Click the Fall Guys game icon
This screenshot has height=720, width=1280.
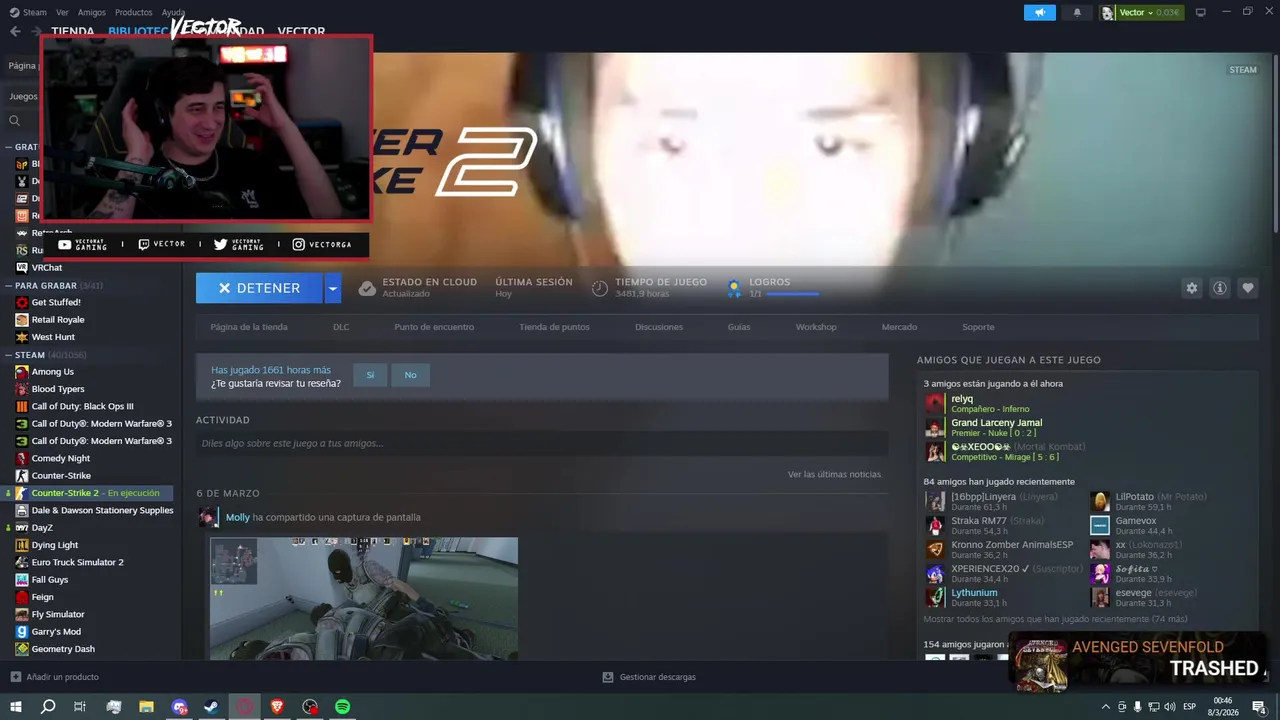22,579
